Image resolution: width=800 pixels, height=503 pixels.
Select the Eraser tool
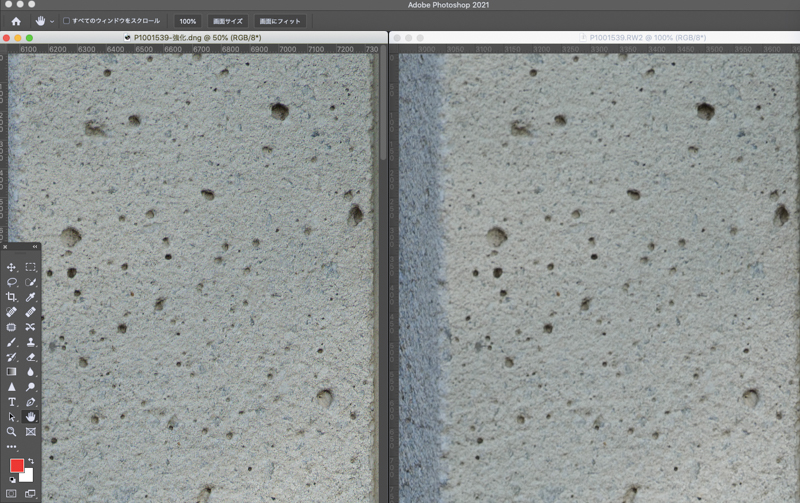coord(31,357)
